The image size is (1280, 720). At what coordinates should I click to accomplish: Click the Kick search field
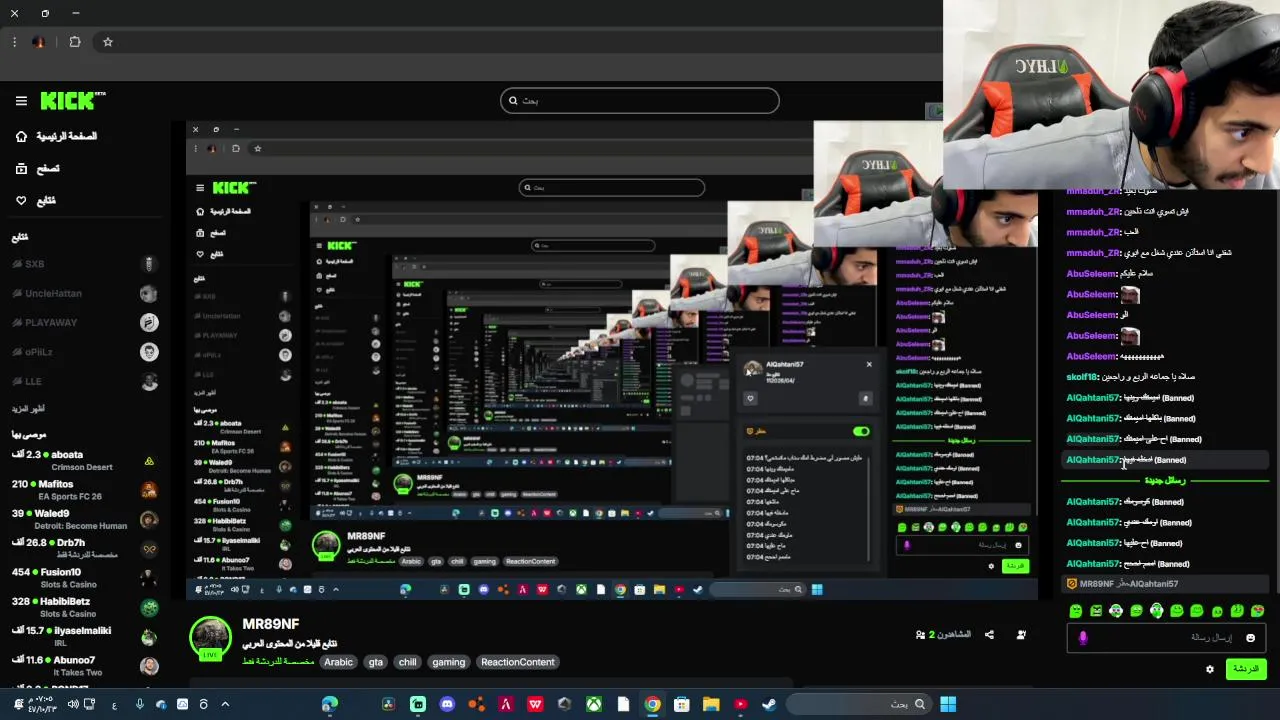click(x=640, y=100)
